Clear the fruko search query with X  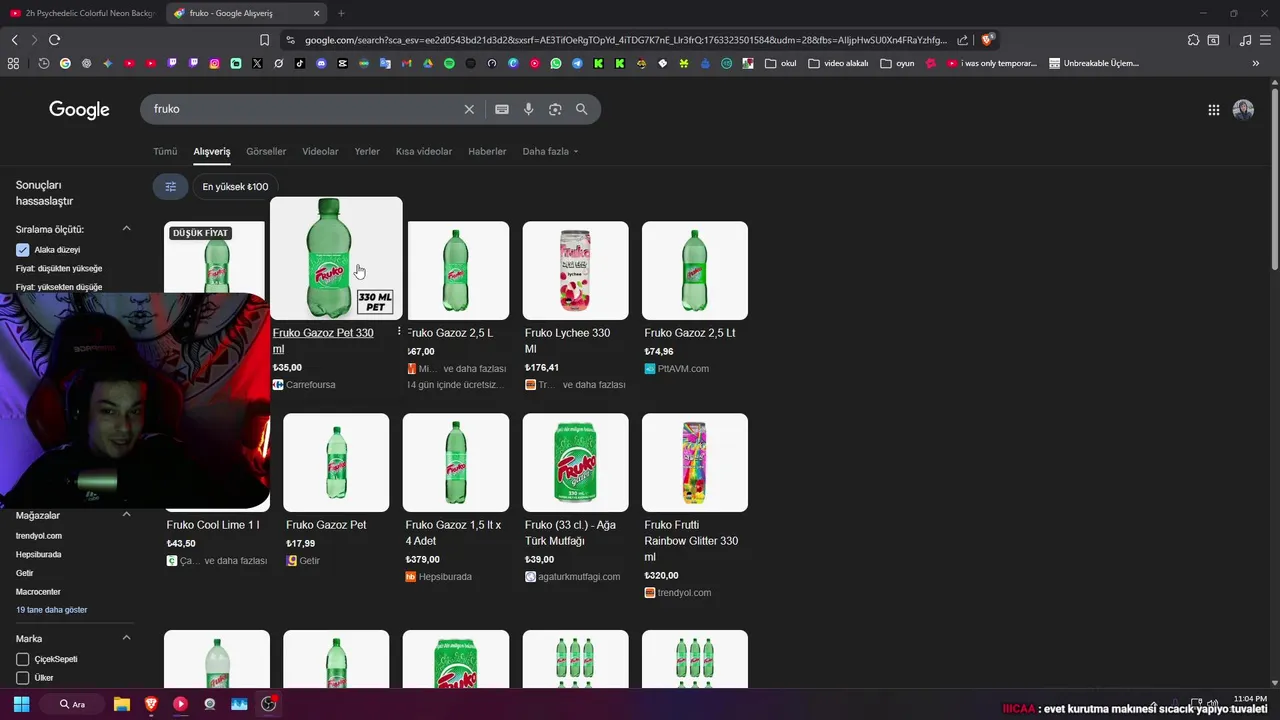469,109
